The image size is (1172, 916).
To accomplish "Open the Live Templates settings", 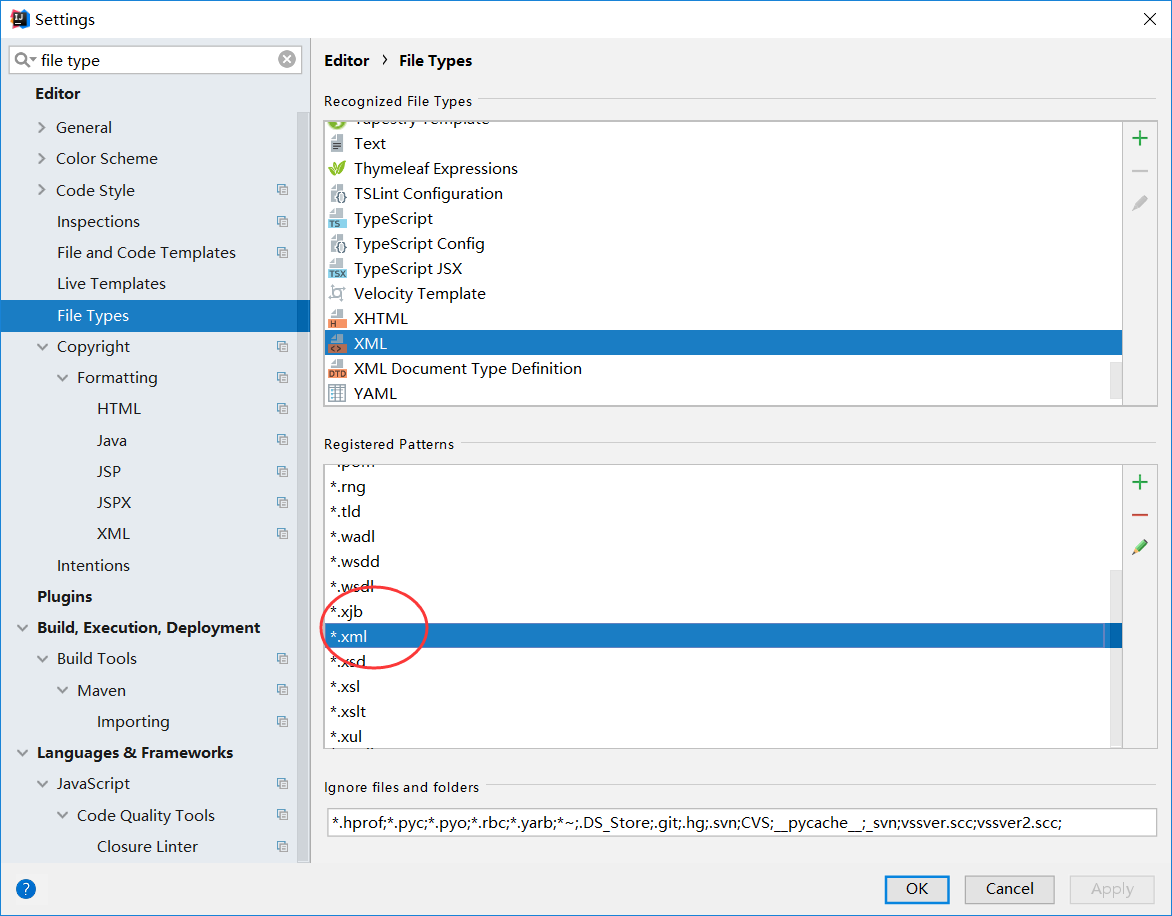I will 111,284.
